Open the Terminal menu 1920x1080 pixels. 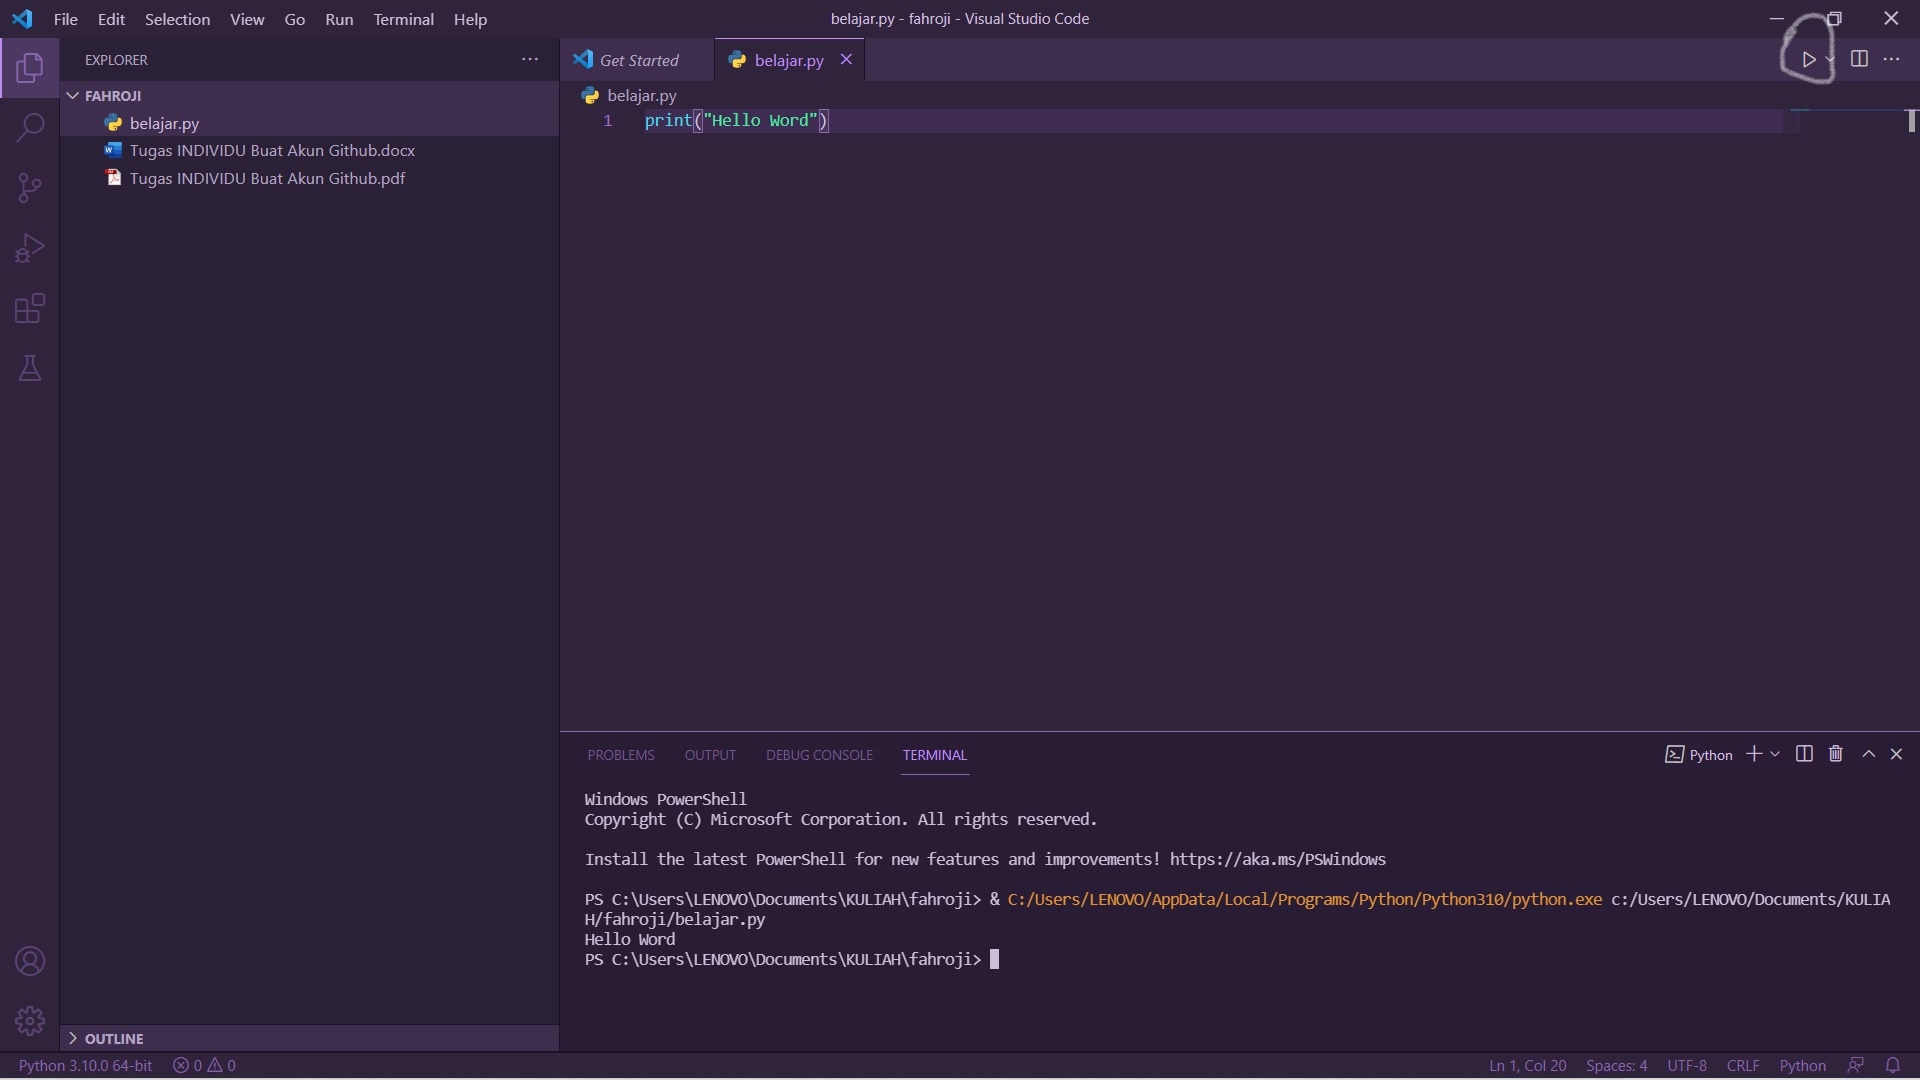[x=403, y=19]
